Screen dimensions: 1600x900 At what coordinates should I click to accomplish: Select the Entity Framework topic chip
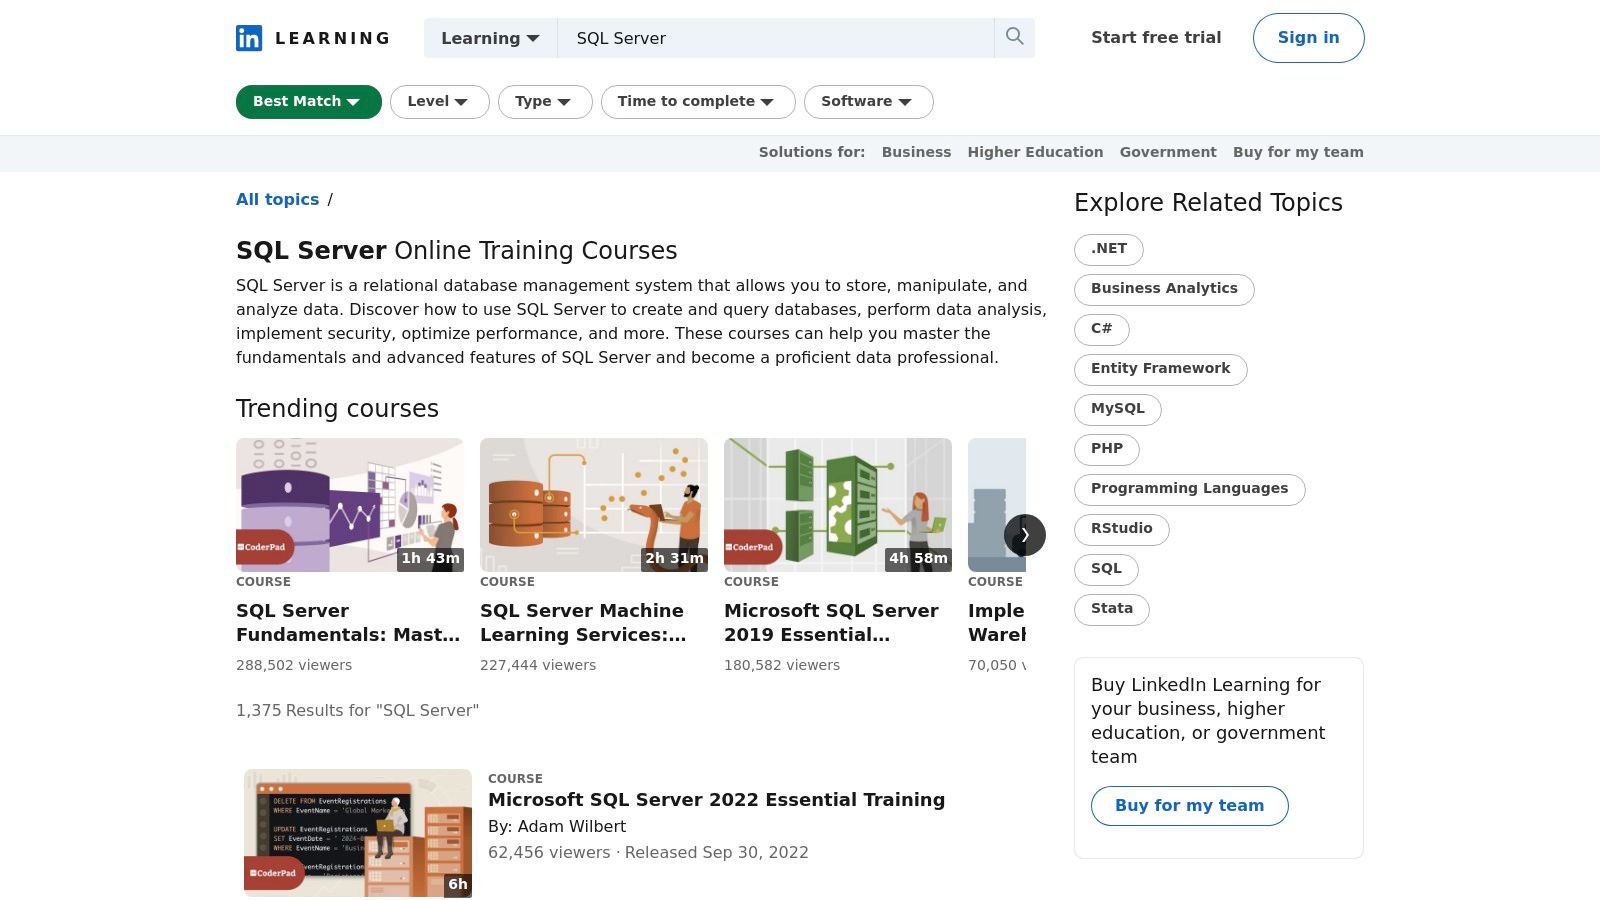tap(1161, 369)
